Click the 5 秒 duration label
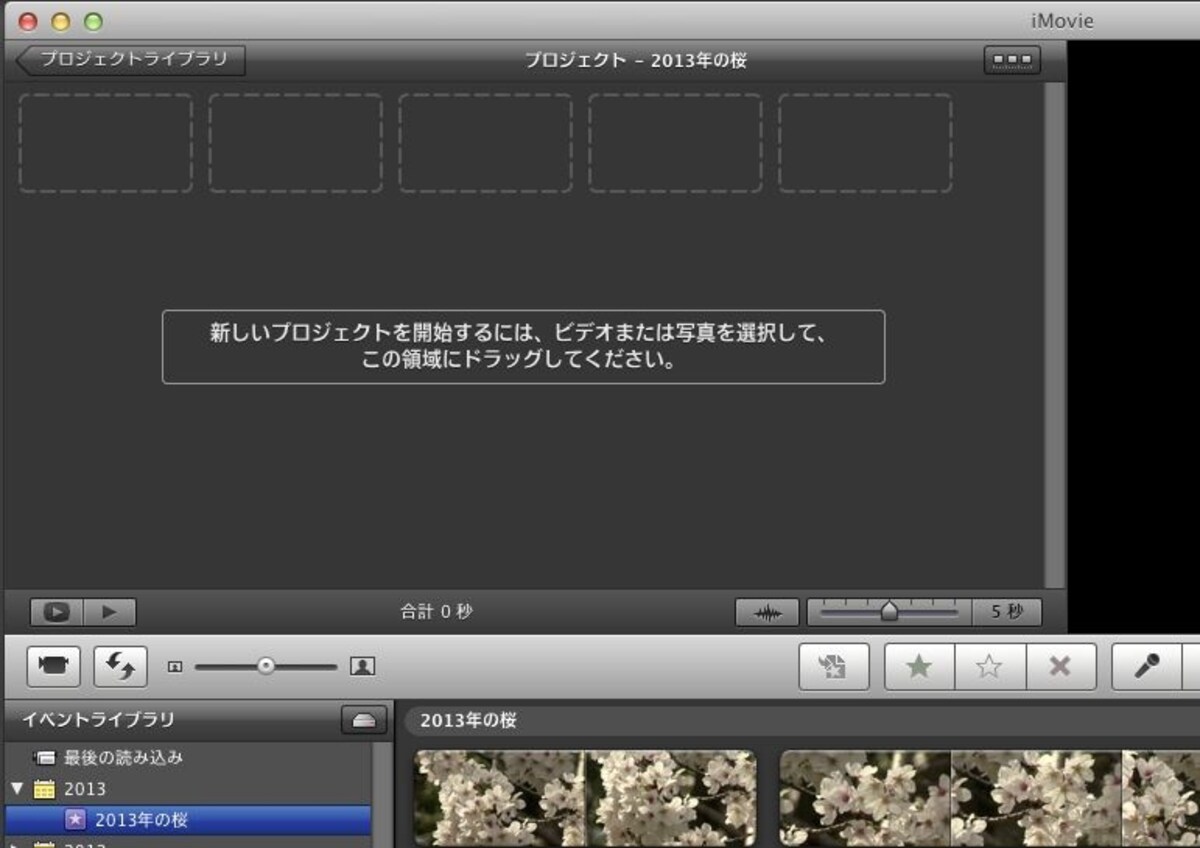Viewport: 1200px width, 848px height. [x=1007, y=612]
